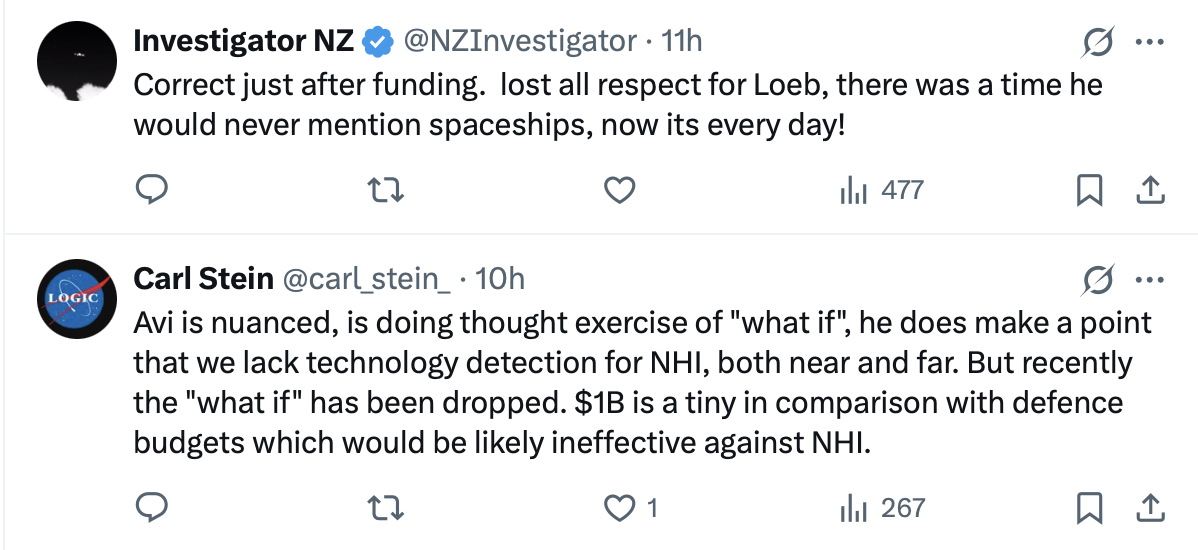Bookmark Investigator NZ's tweet

coord(1088,189)
